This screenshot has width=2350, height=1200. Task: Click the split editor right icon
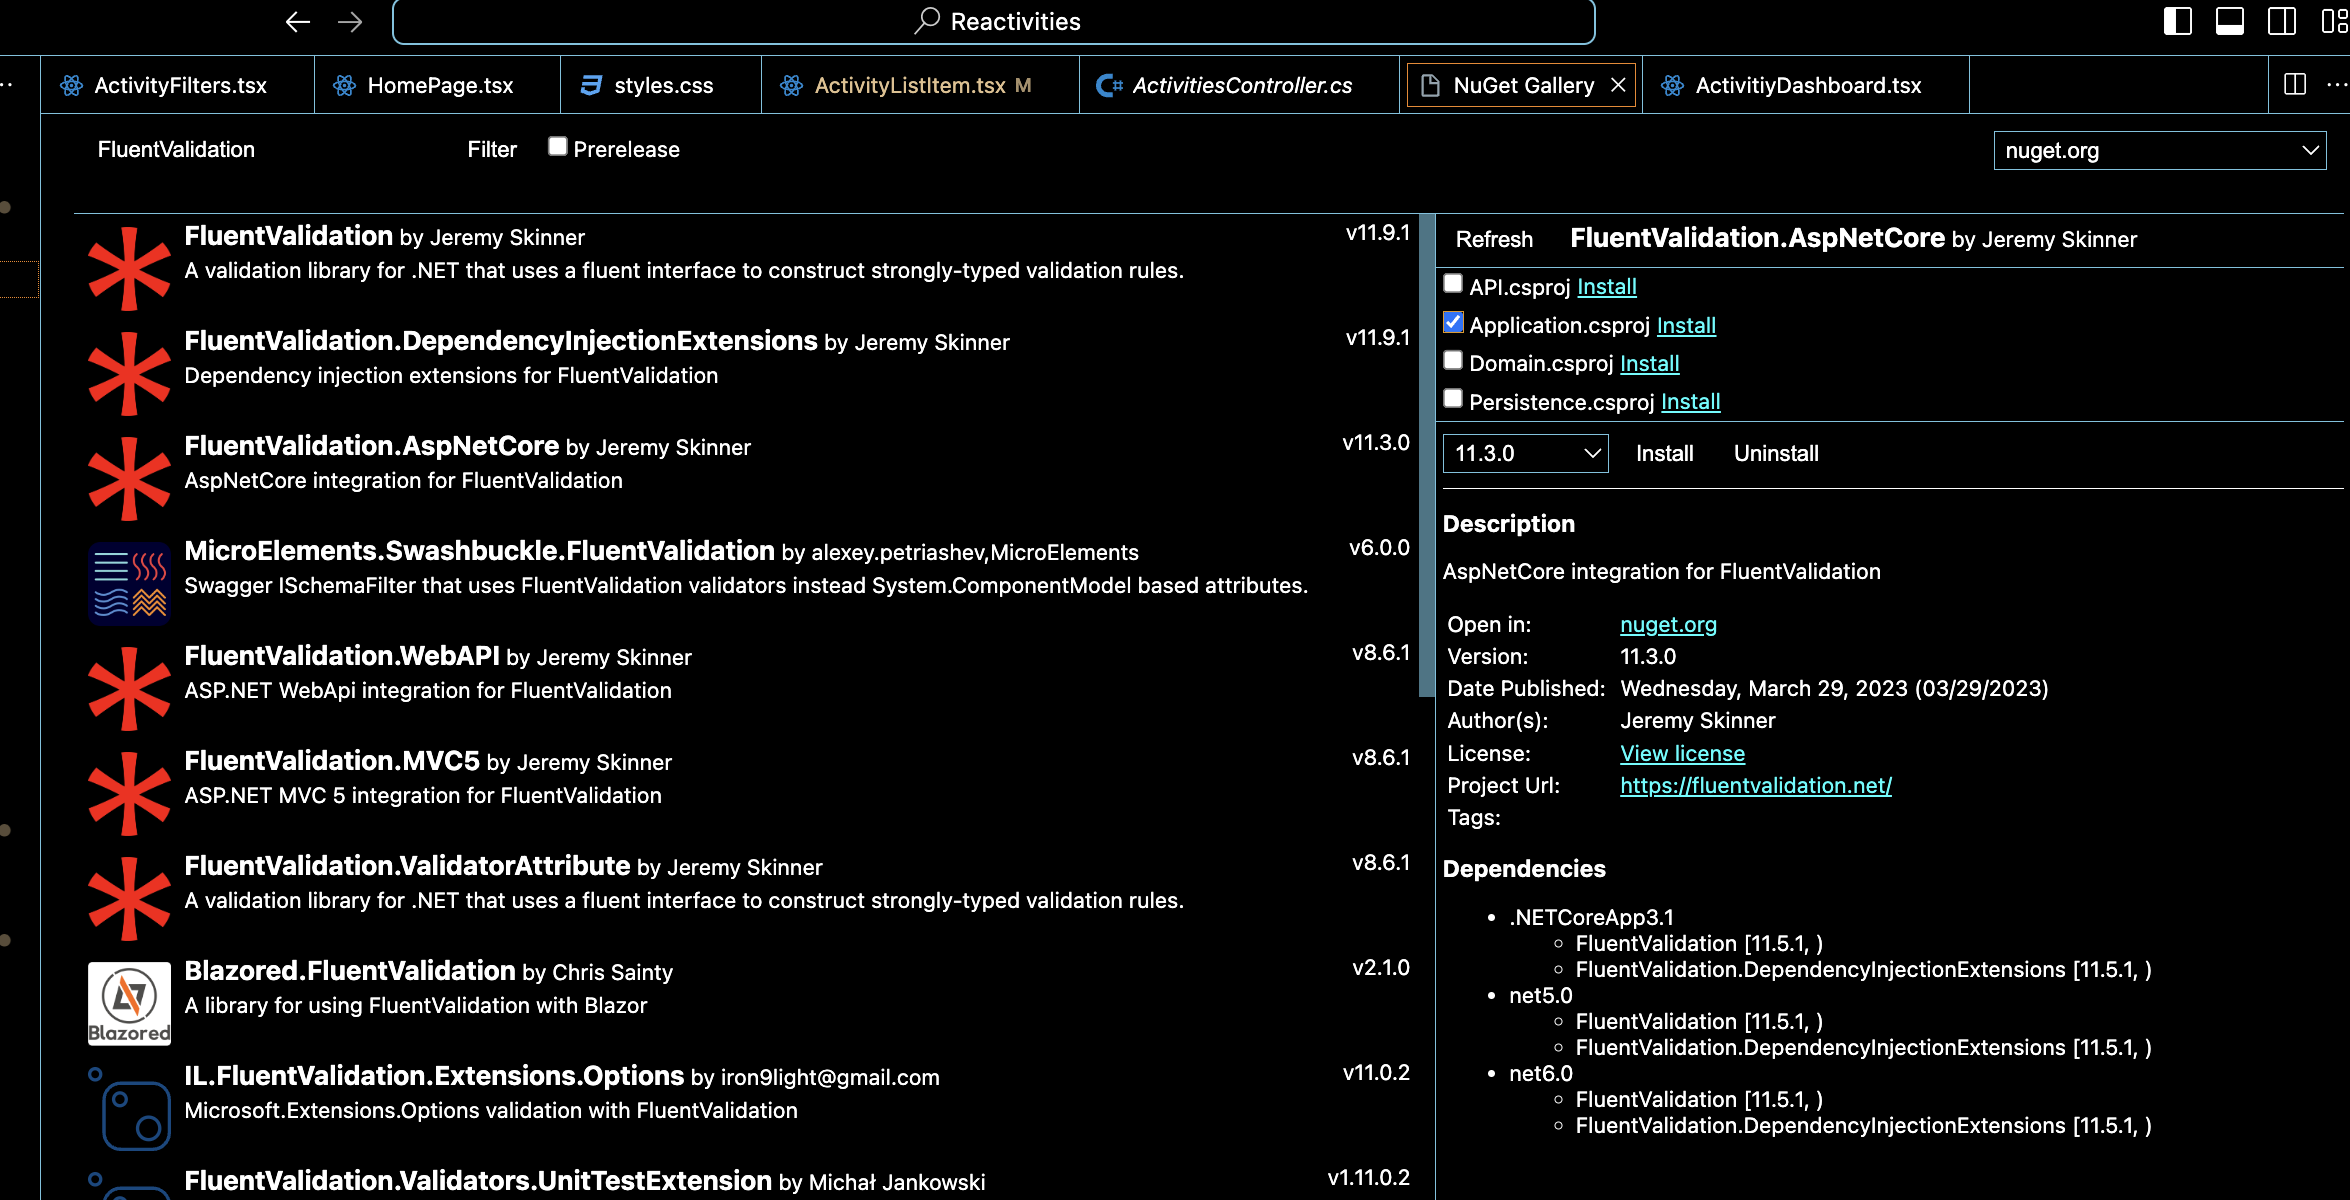pos(2295,85)
